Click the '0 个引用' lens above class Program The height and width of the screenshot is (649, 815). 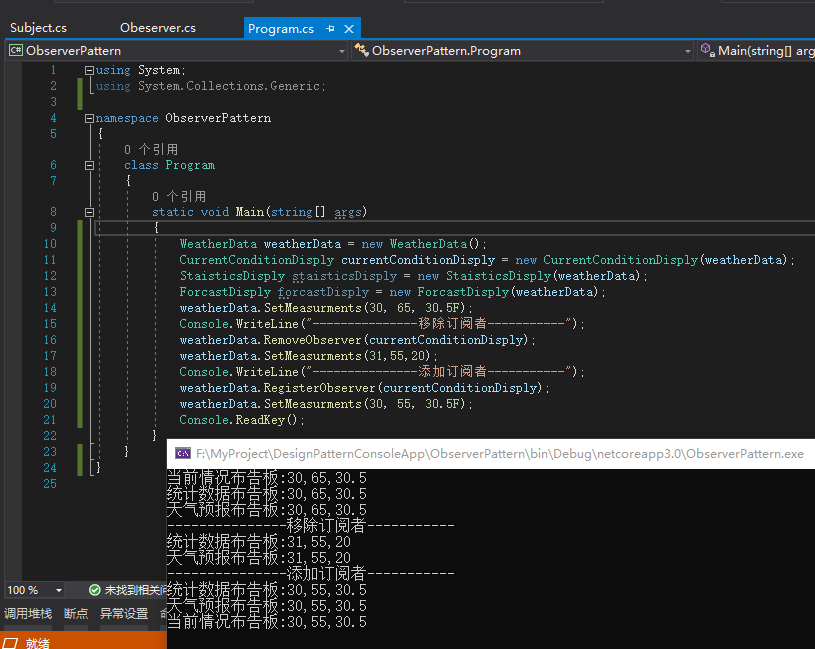coord(151,150)
